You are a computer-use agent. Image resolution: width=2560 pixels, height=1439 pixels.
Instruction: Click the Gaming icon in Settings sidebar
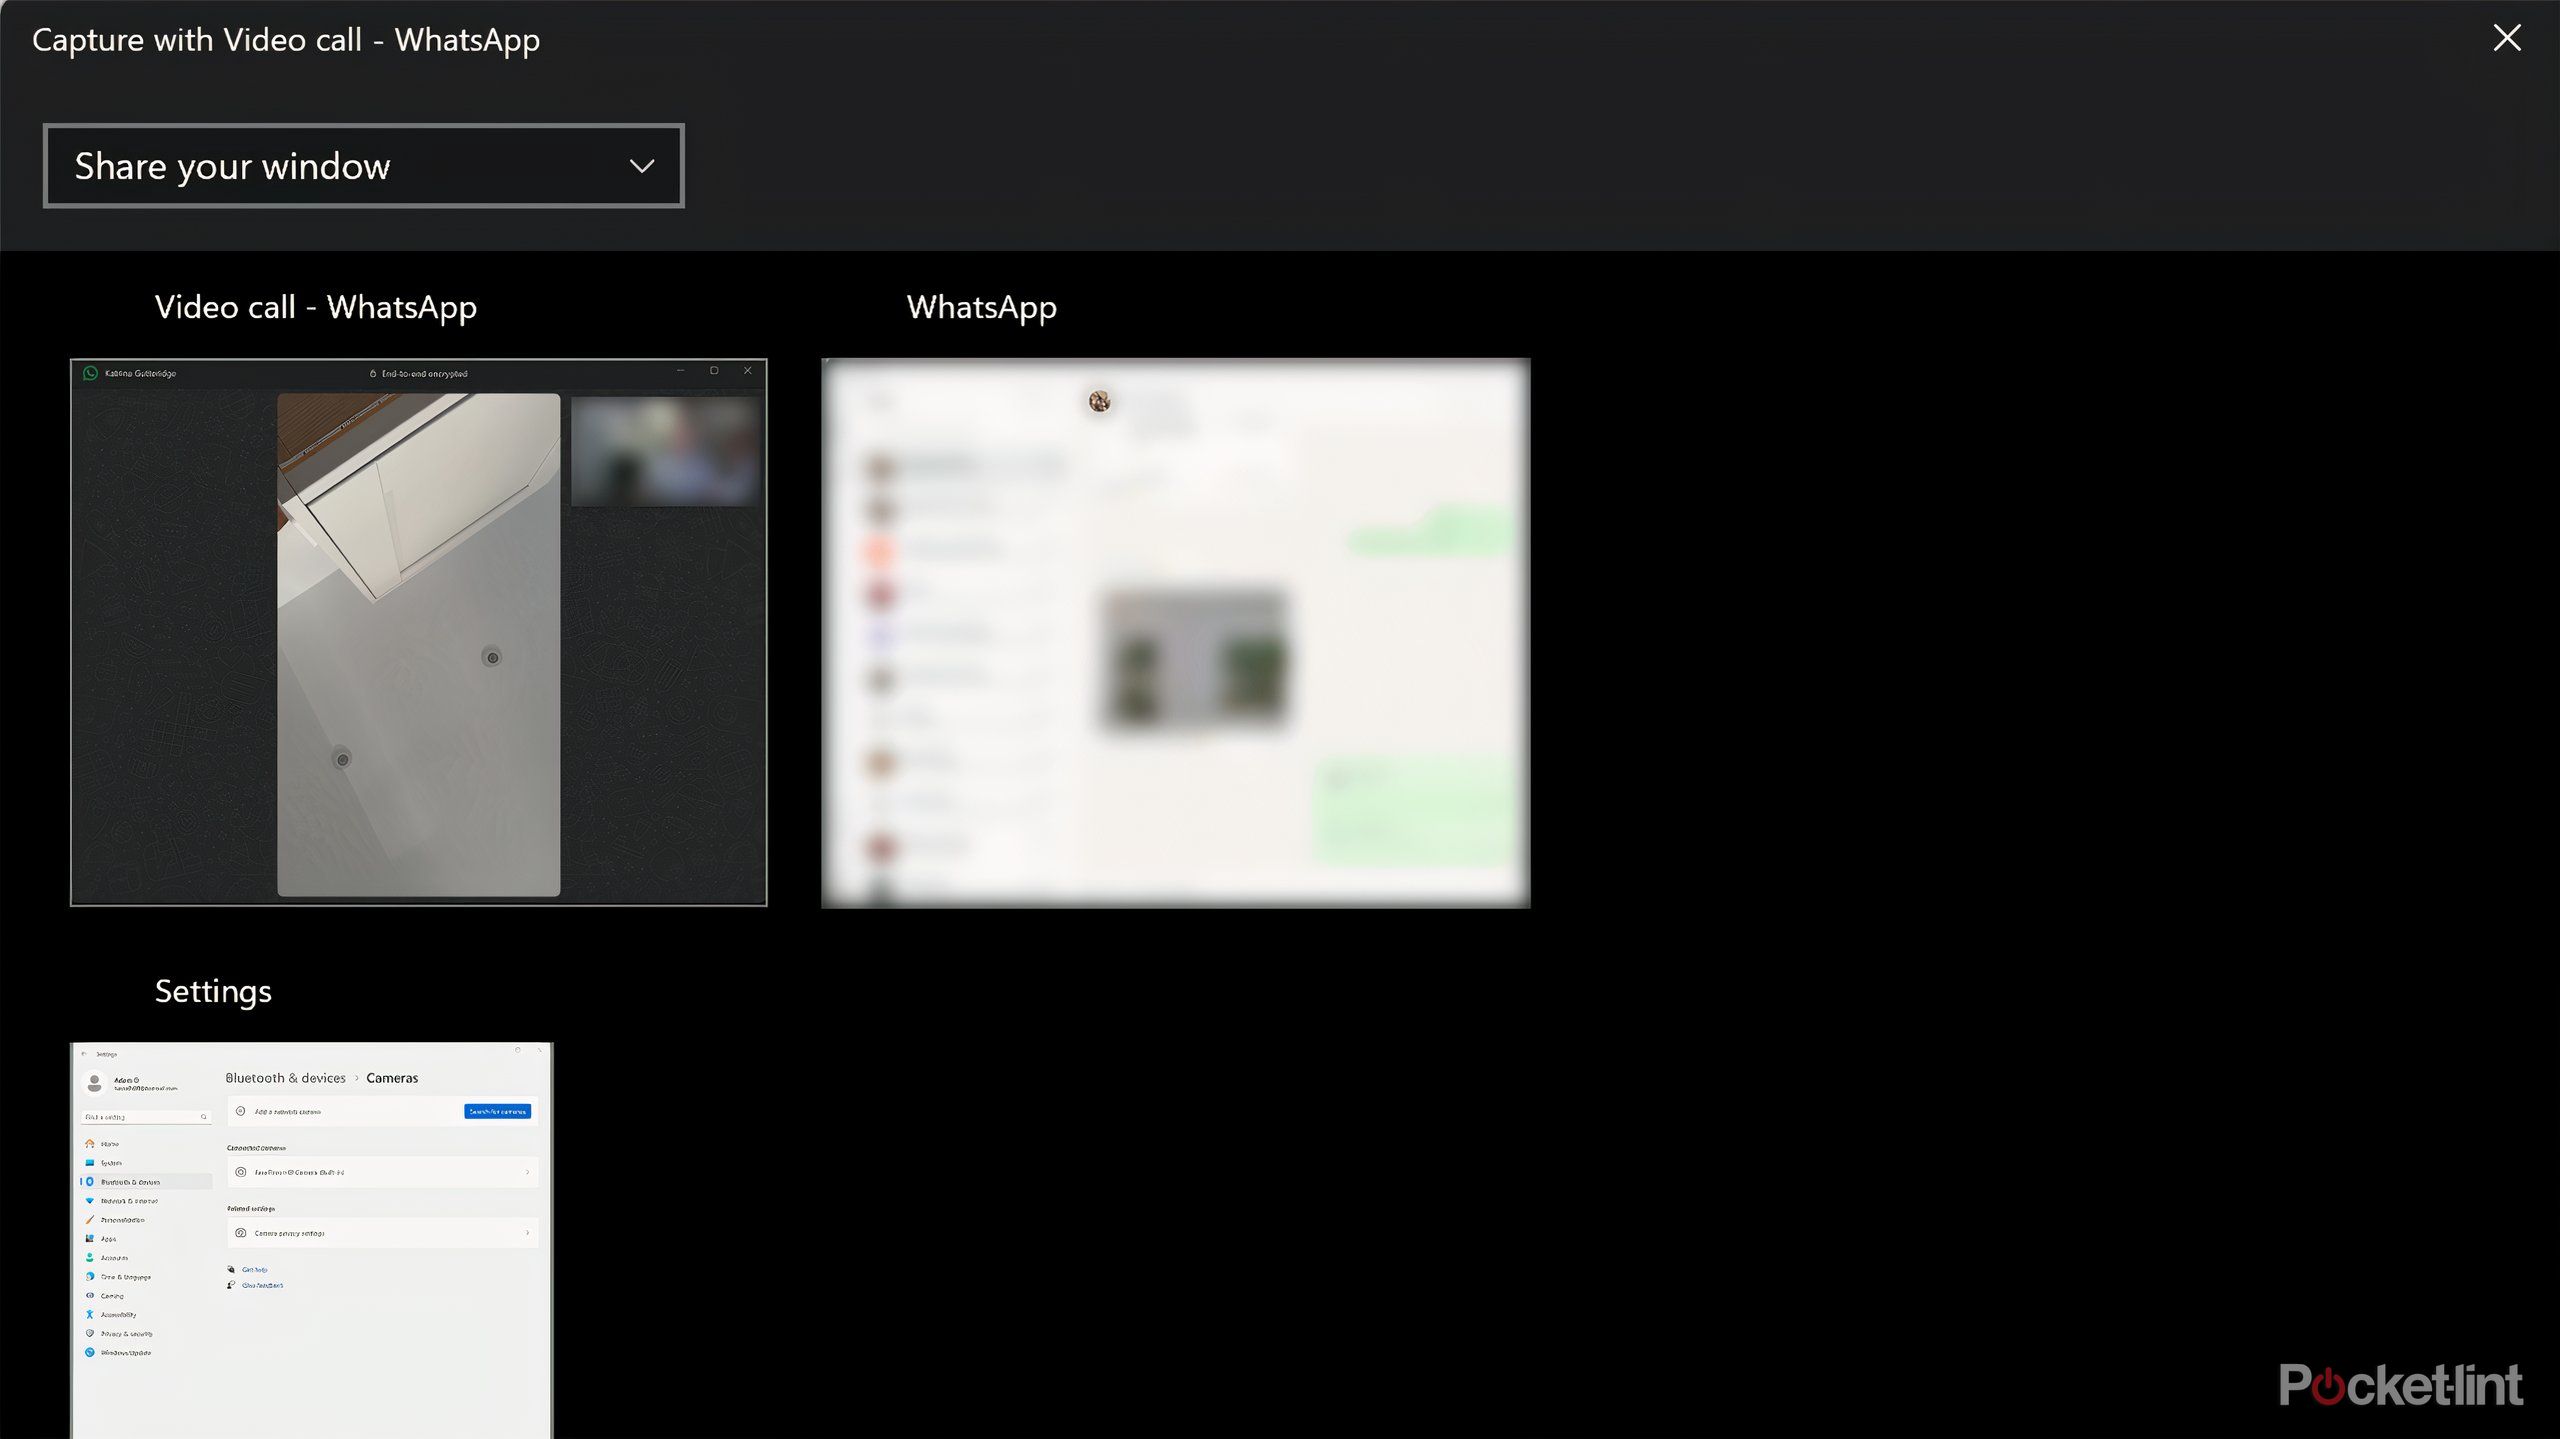[90, 1296]
